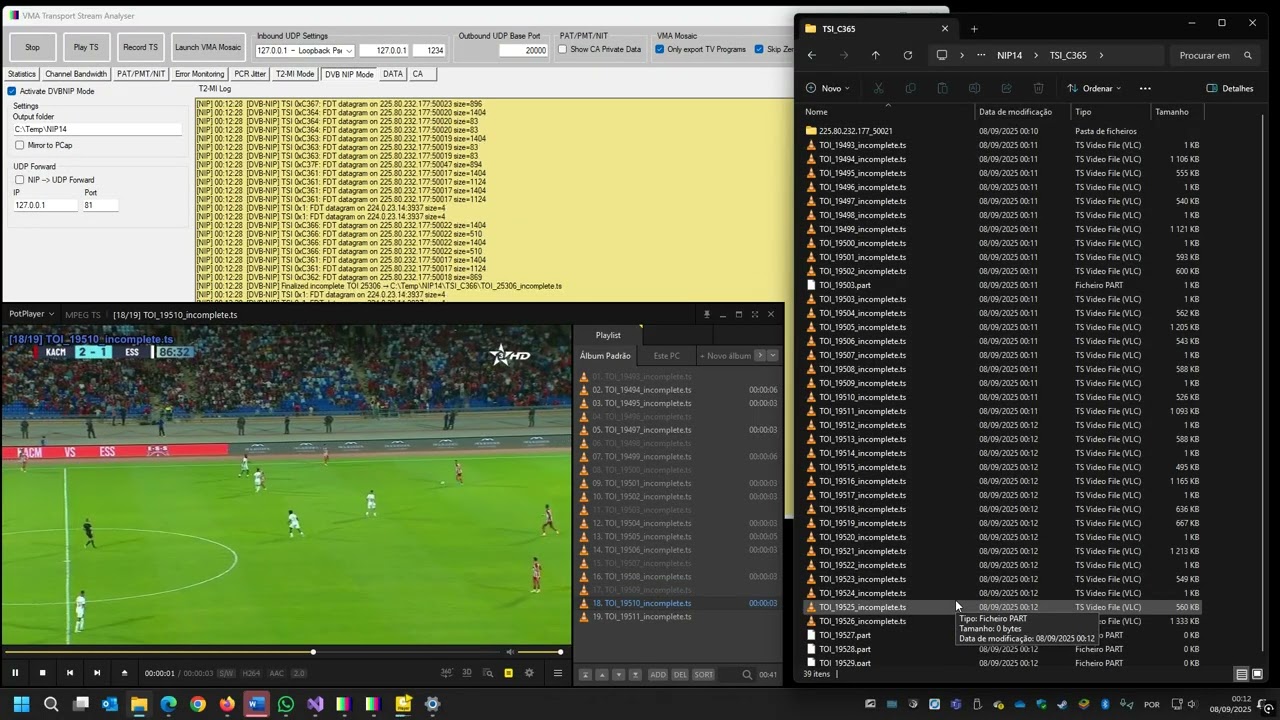The height and width of the screenshot is (720, 1280).
Task: Toggle Detalhes pane in Explorer
Action: click(x=1229, y=88)
